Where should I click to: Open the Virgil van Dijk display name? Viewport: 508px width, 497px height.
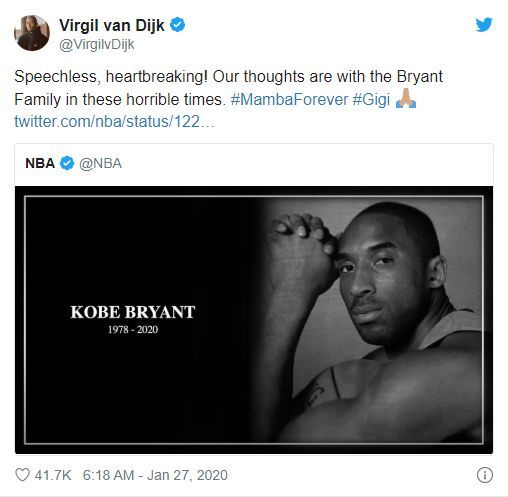pyautogui.click(x=112, y=25)
